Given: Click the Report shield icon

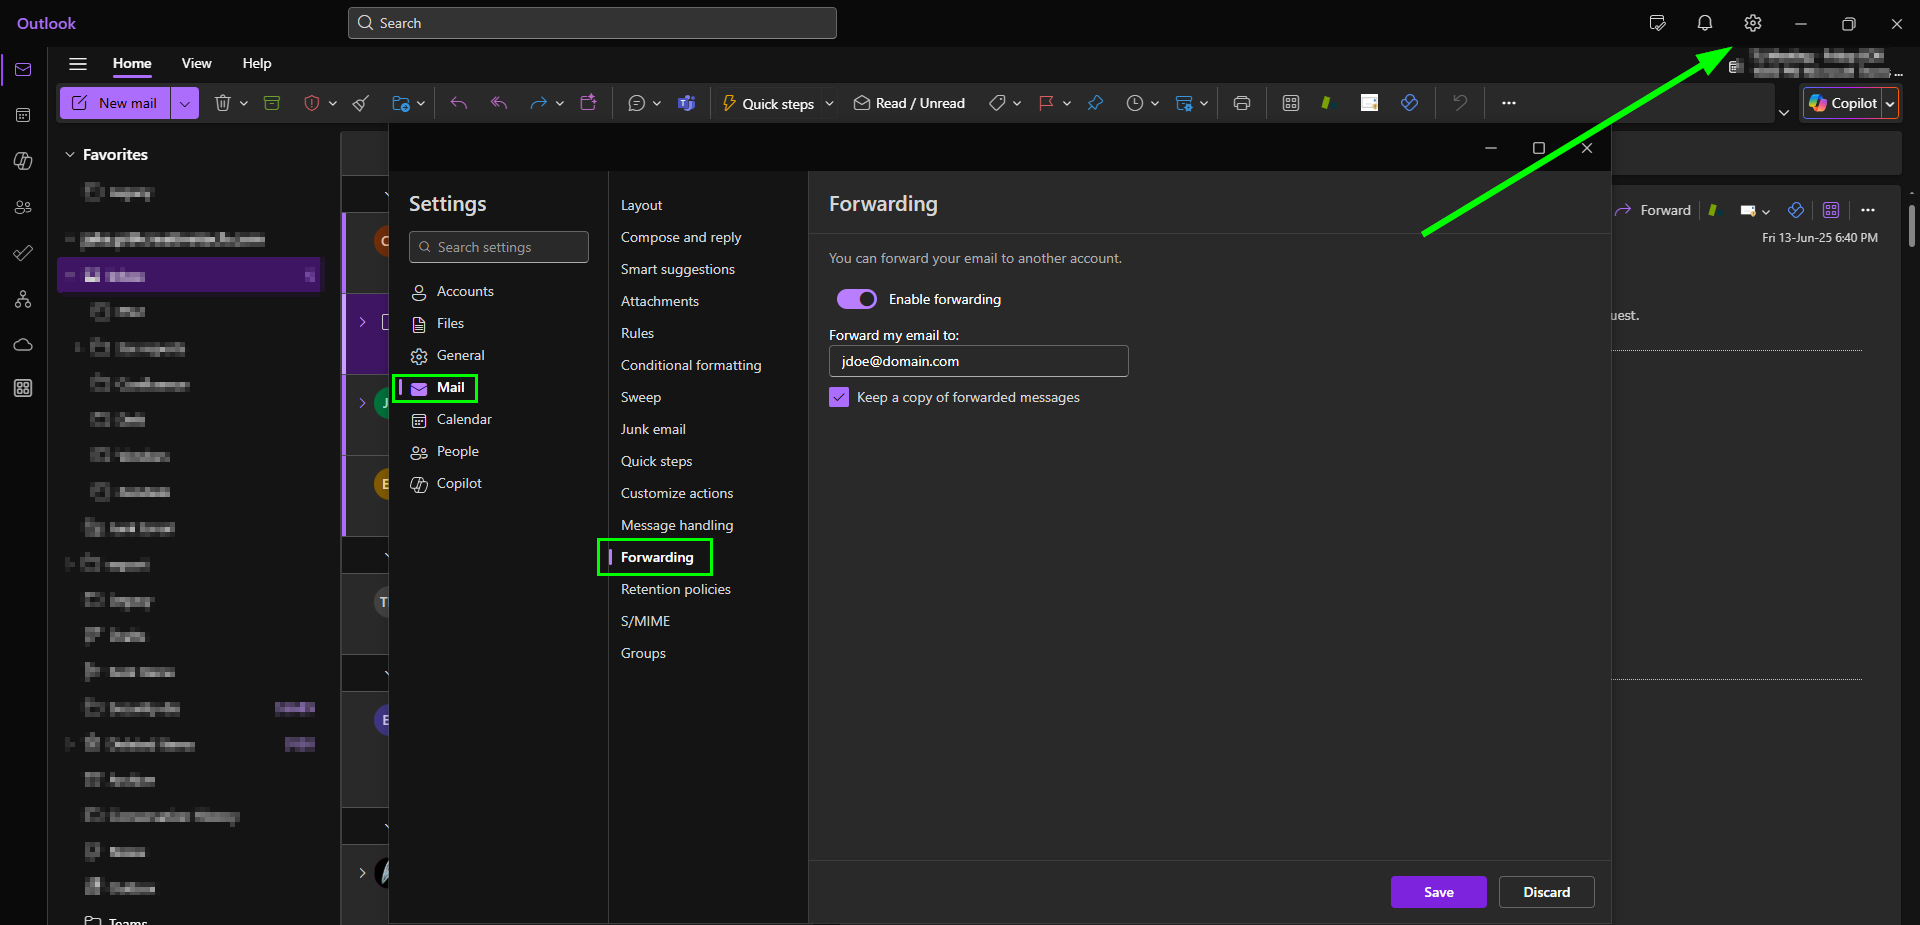Looking at the screenshot, I should pos(311,103).
